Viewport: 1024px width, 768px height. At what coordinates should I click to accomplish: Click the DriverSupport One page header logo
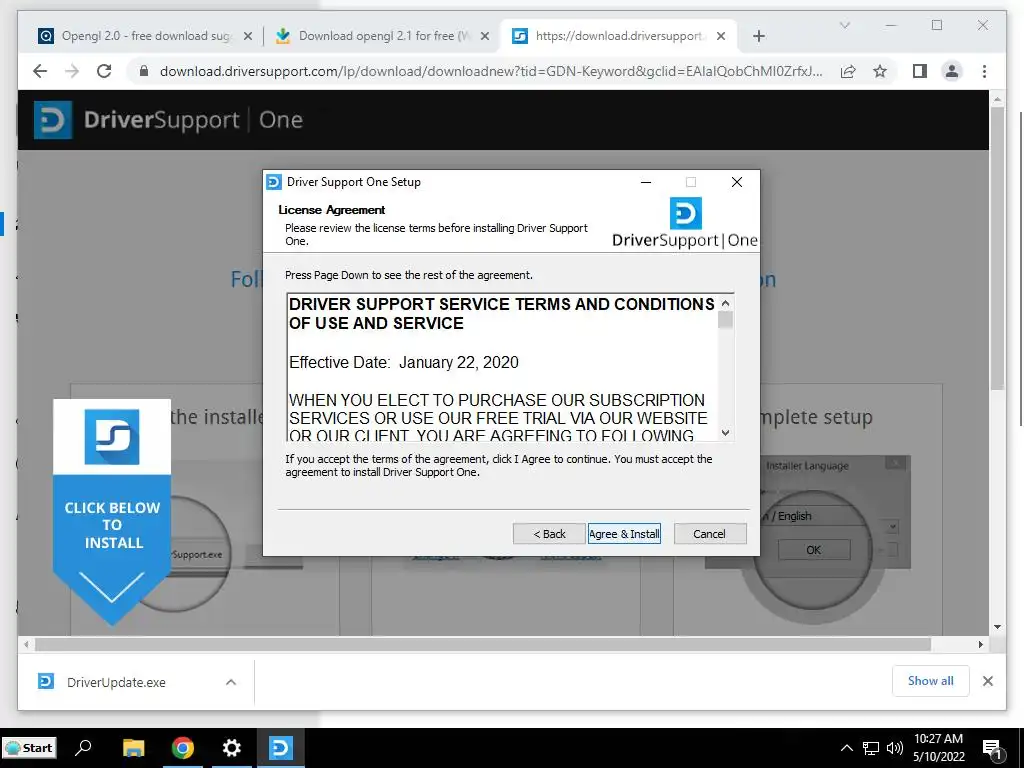168,120
